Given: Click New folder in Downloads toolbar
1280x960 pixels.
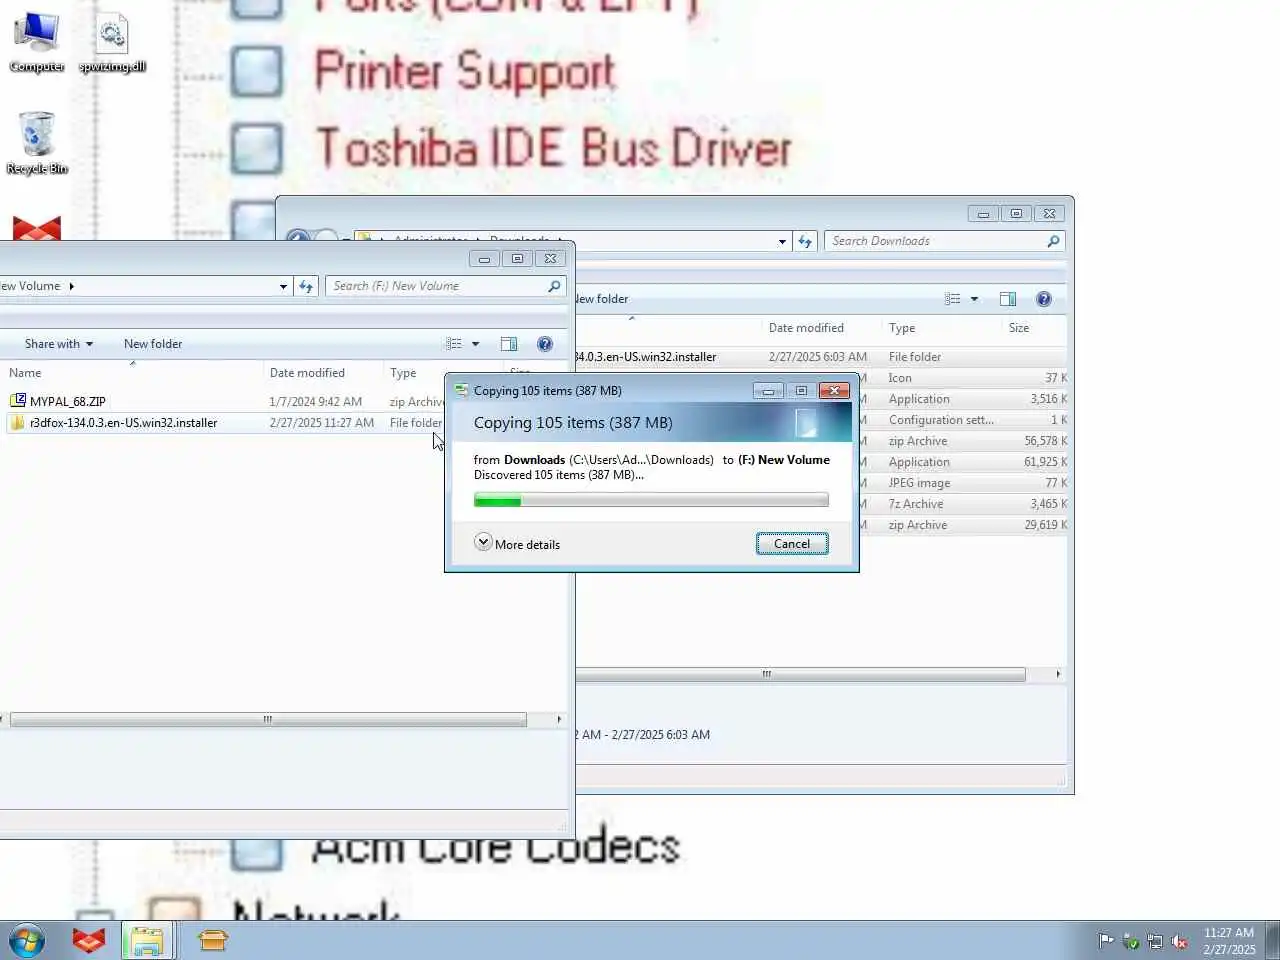Looking at the screenshot, I should click(x=602, y=299).
